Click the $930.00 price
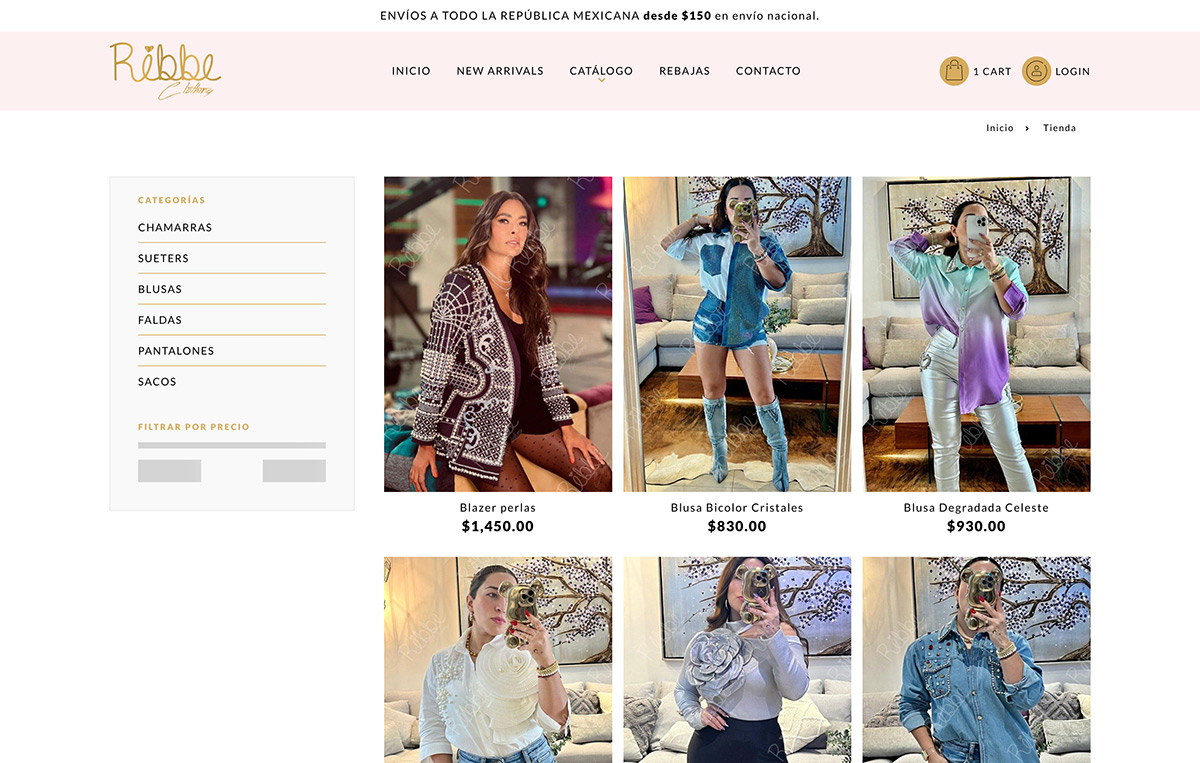The width and height of the screenshot is (1200, 763). (x=976, y=526)
